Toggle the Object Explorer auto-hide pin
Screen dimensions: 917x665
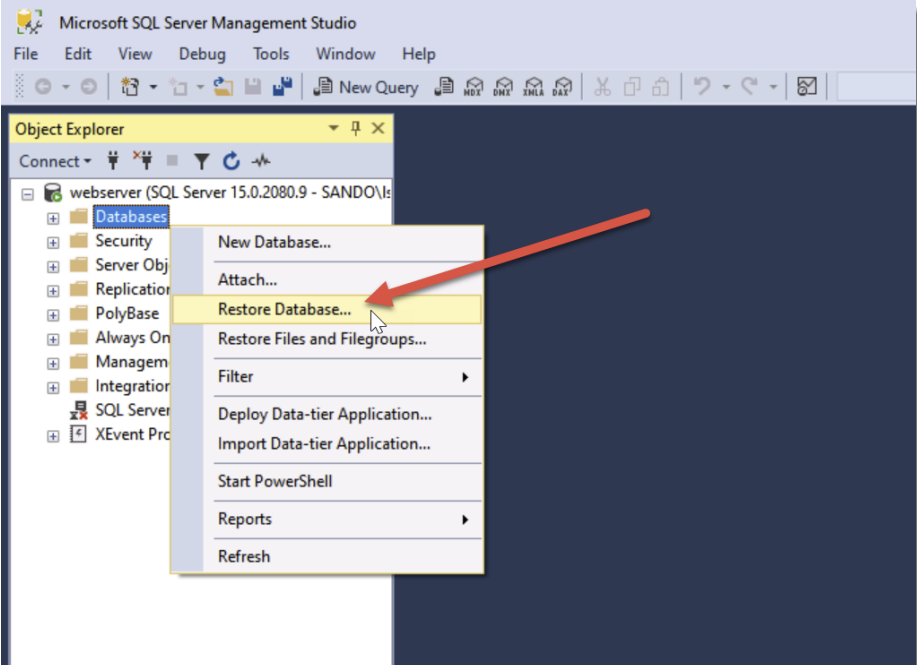(356, 128)
